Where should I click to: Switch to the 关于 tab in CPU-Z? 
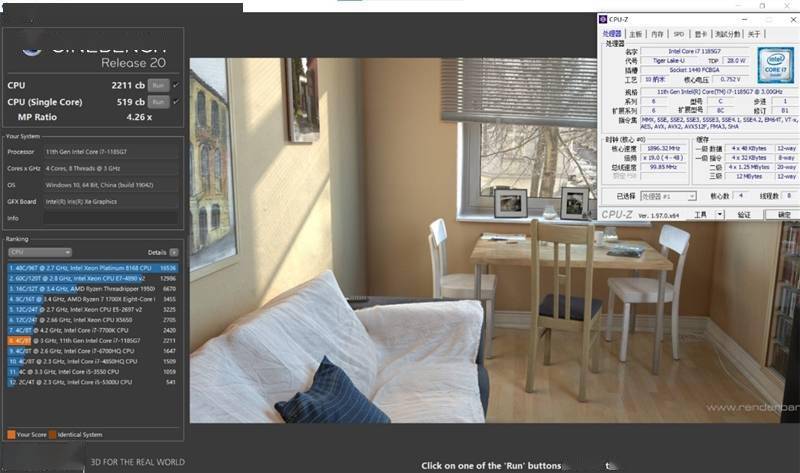point(754,34)
